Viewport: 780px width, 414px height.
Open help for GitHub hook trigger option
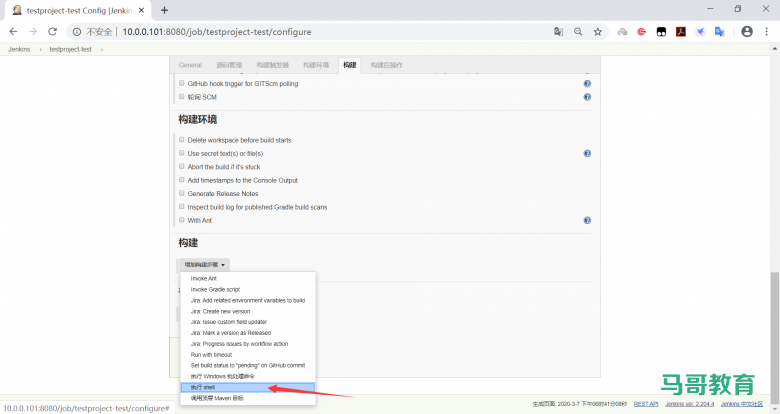pyautogui.click(x=587, y=84)
